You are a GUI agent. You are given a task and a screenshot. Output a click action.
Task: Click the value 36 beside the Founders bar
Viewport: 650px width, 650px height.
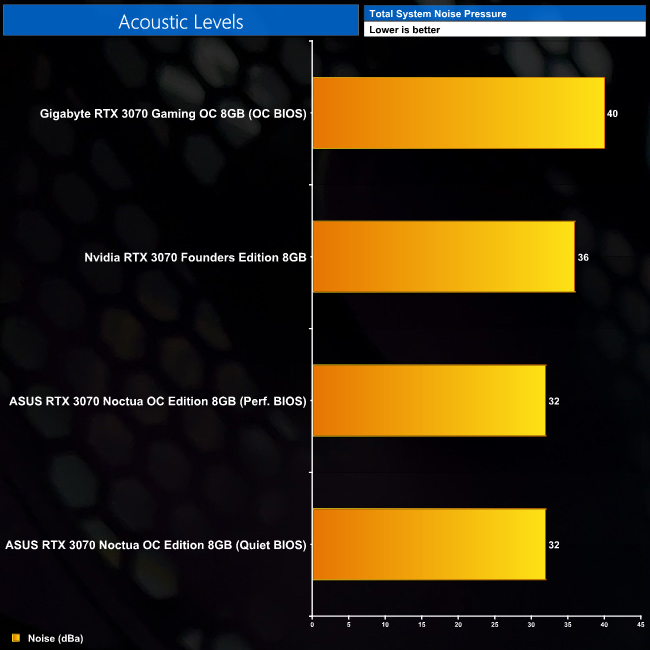583,257
